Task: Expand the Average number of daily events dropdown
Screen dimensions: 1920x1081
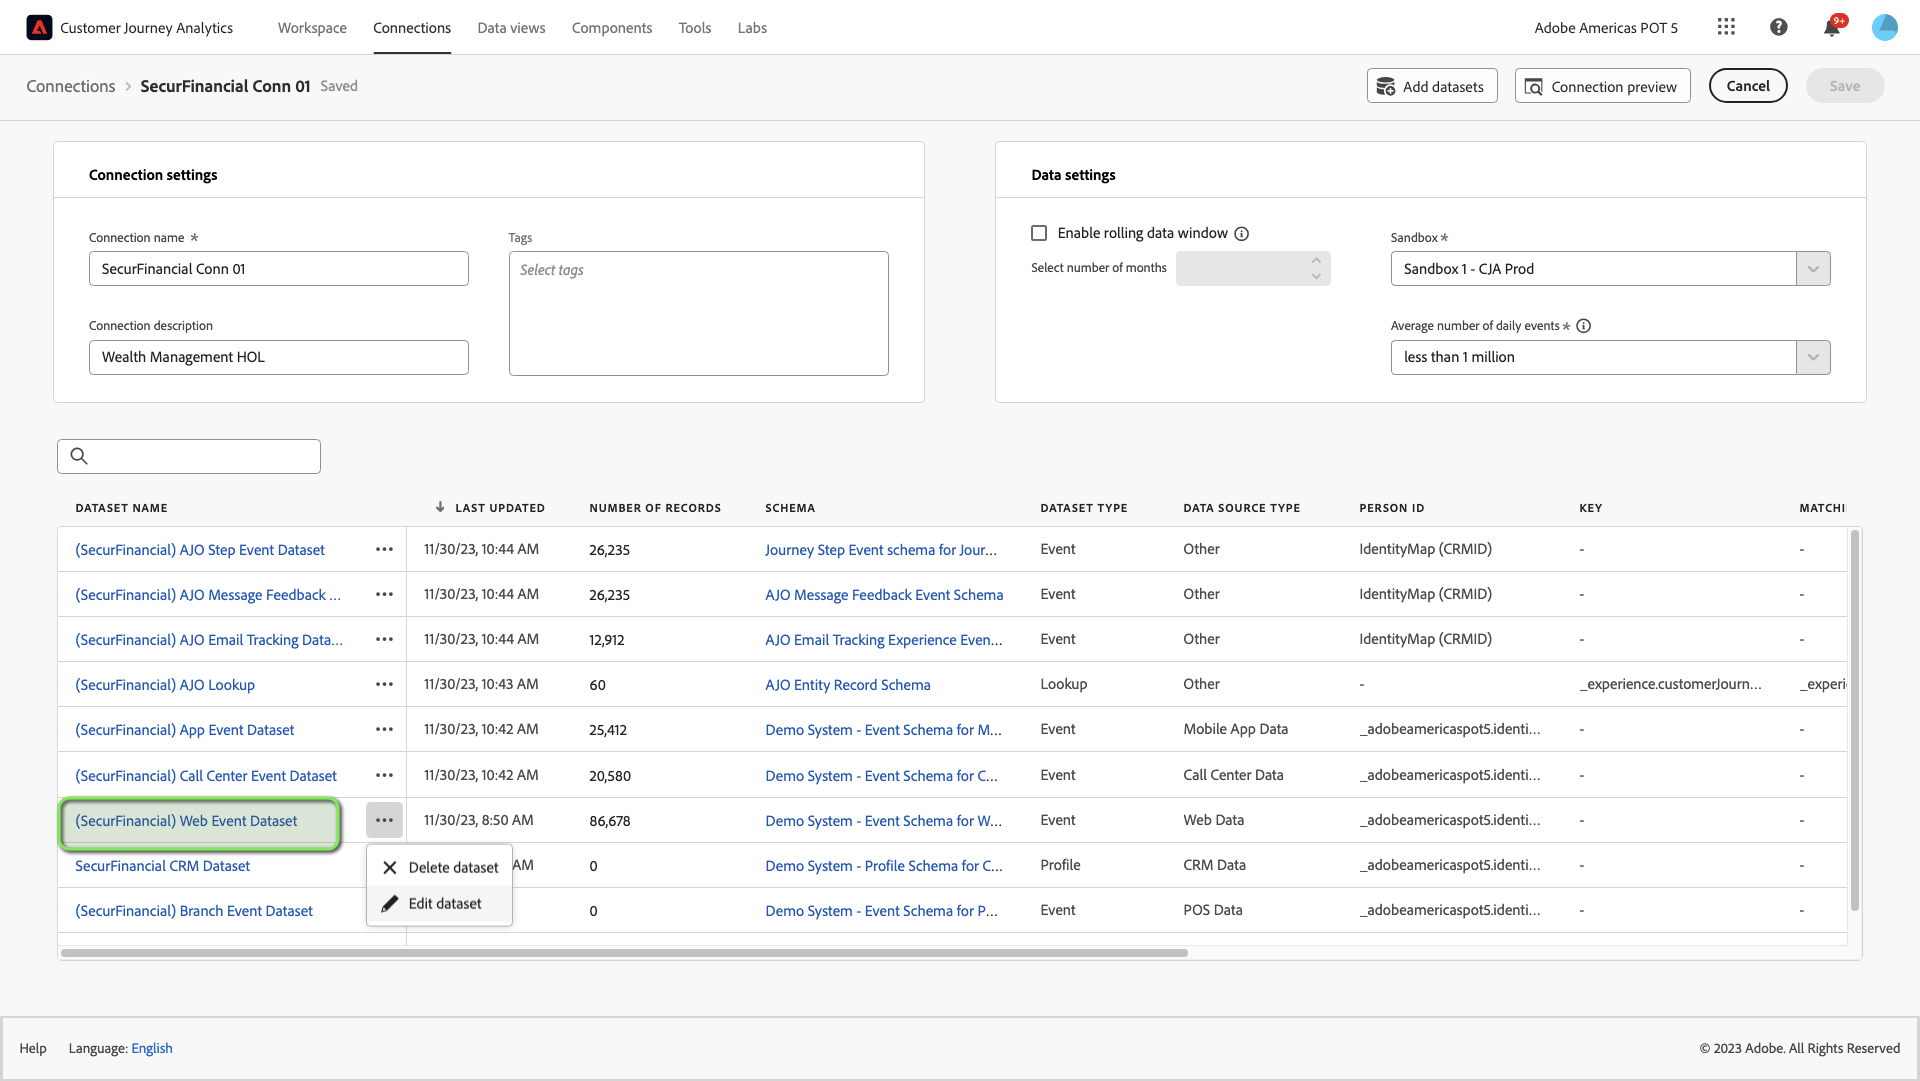Action: pyautogui.click(x=1812, y=358)
